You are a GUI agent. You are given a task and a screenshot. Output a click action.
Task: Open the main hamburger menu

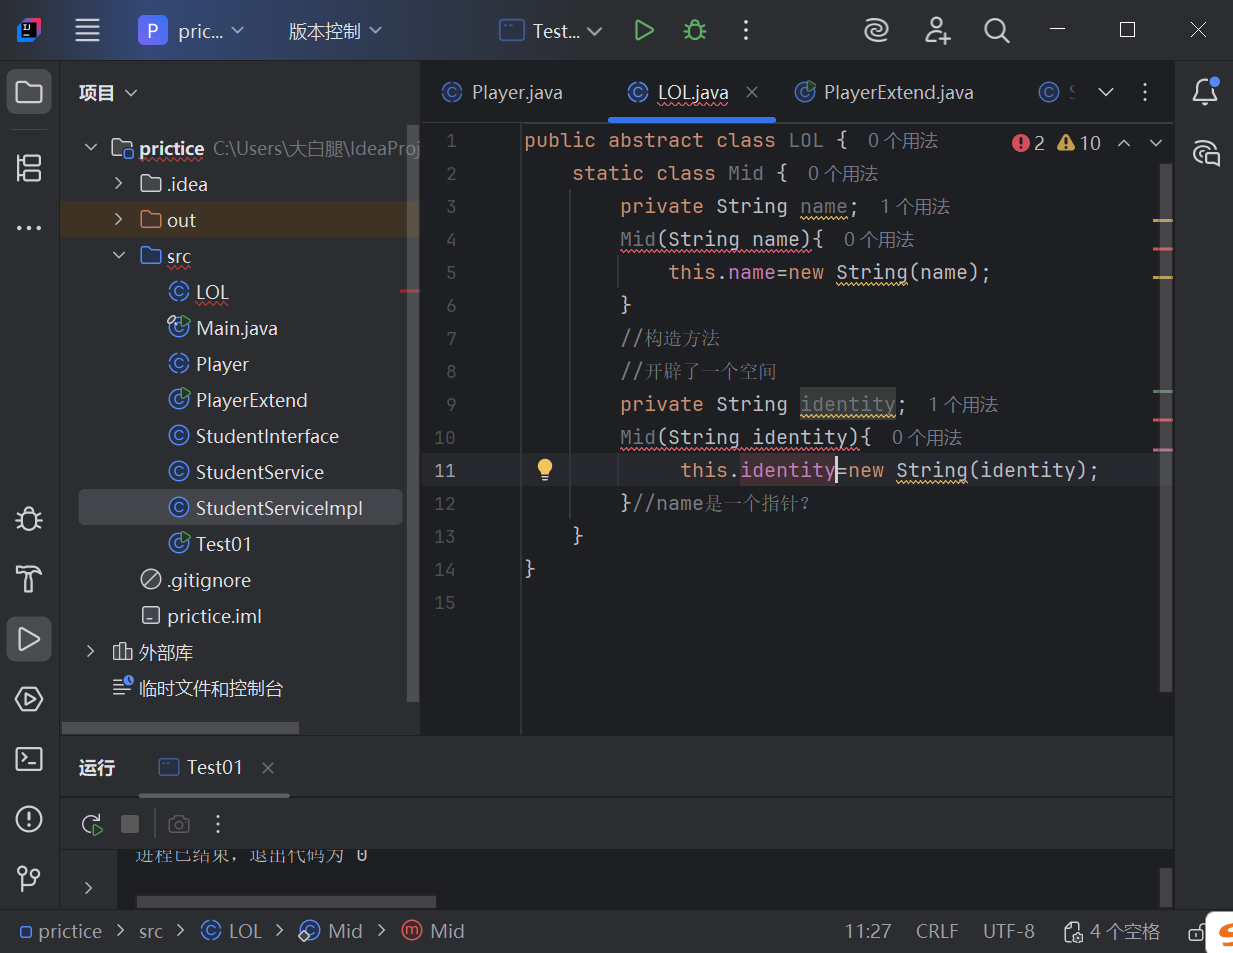tap(87, 30)
